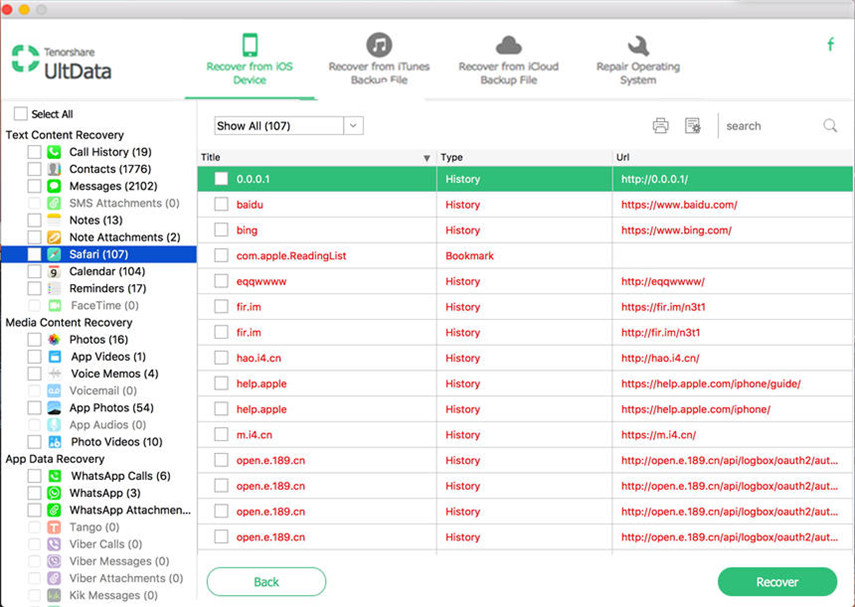Tick the Call History checkbox

coord(34,152)
